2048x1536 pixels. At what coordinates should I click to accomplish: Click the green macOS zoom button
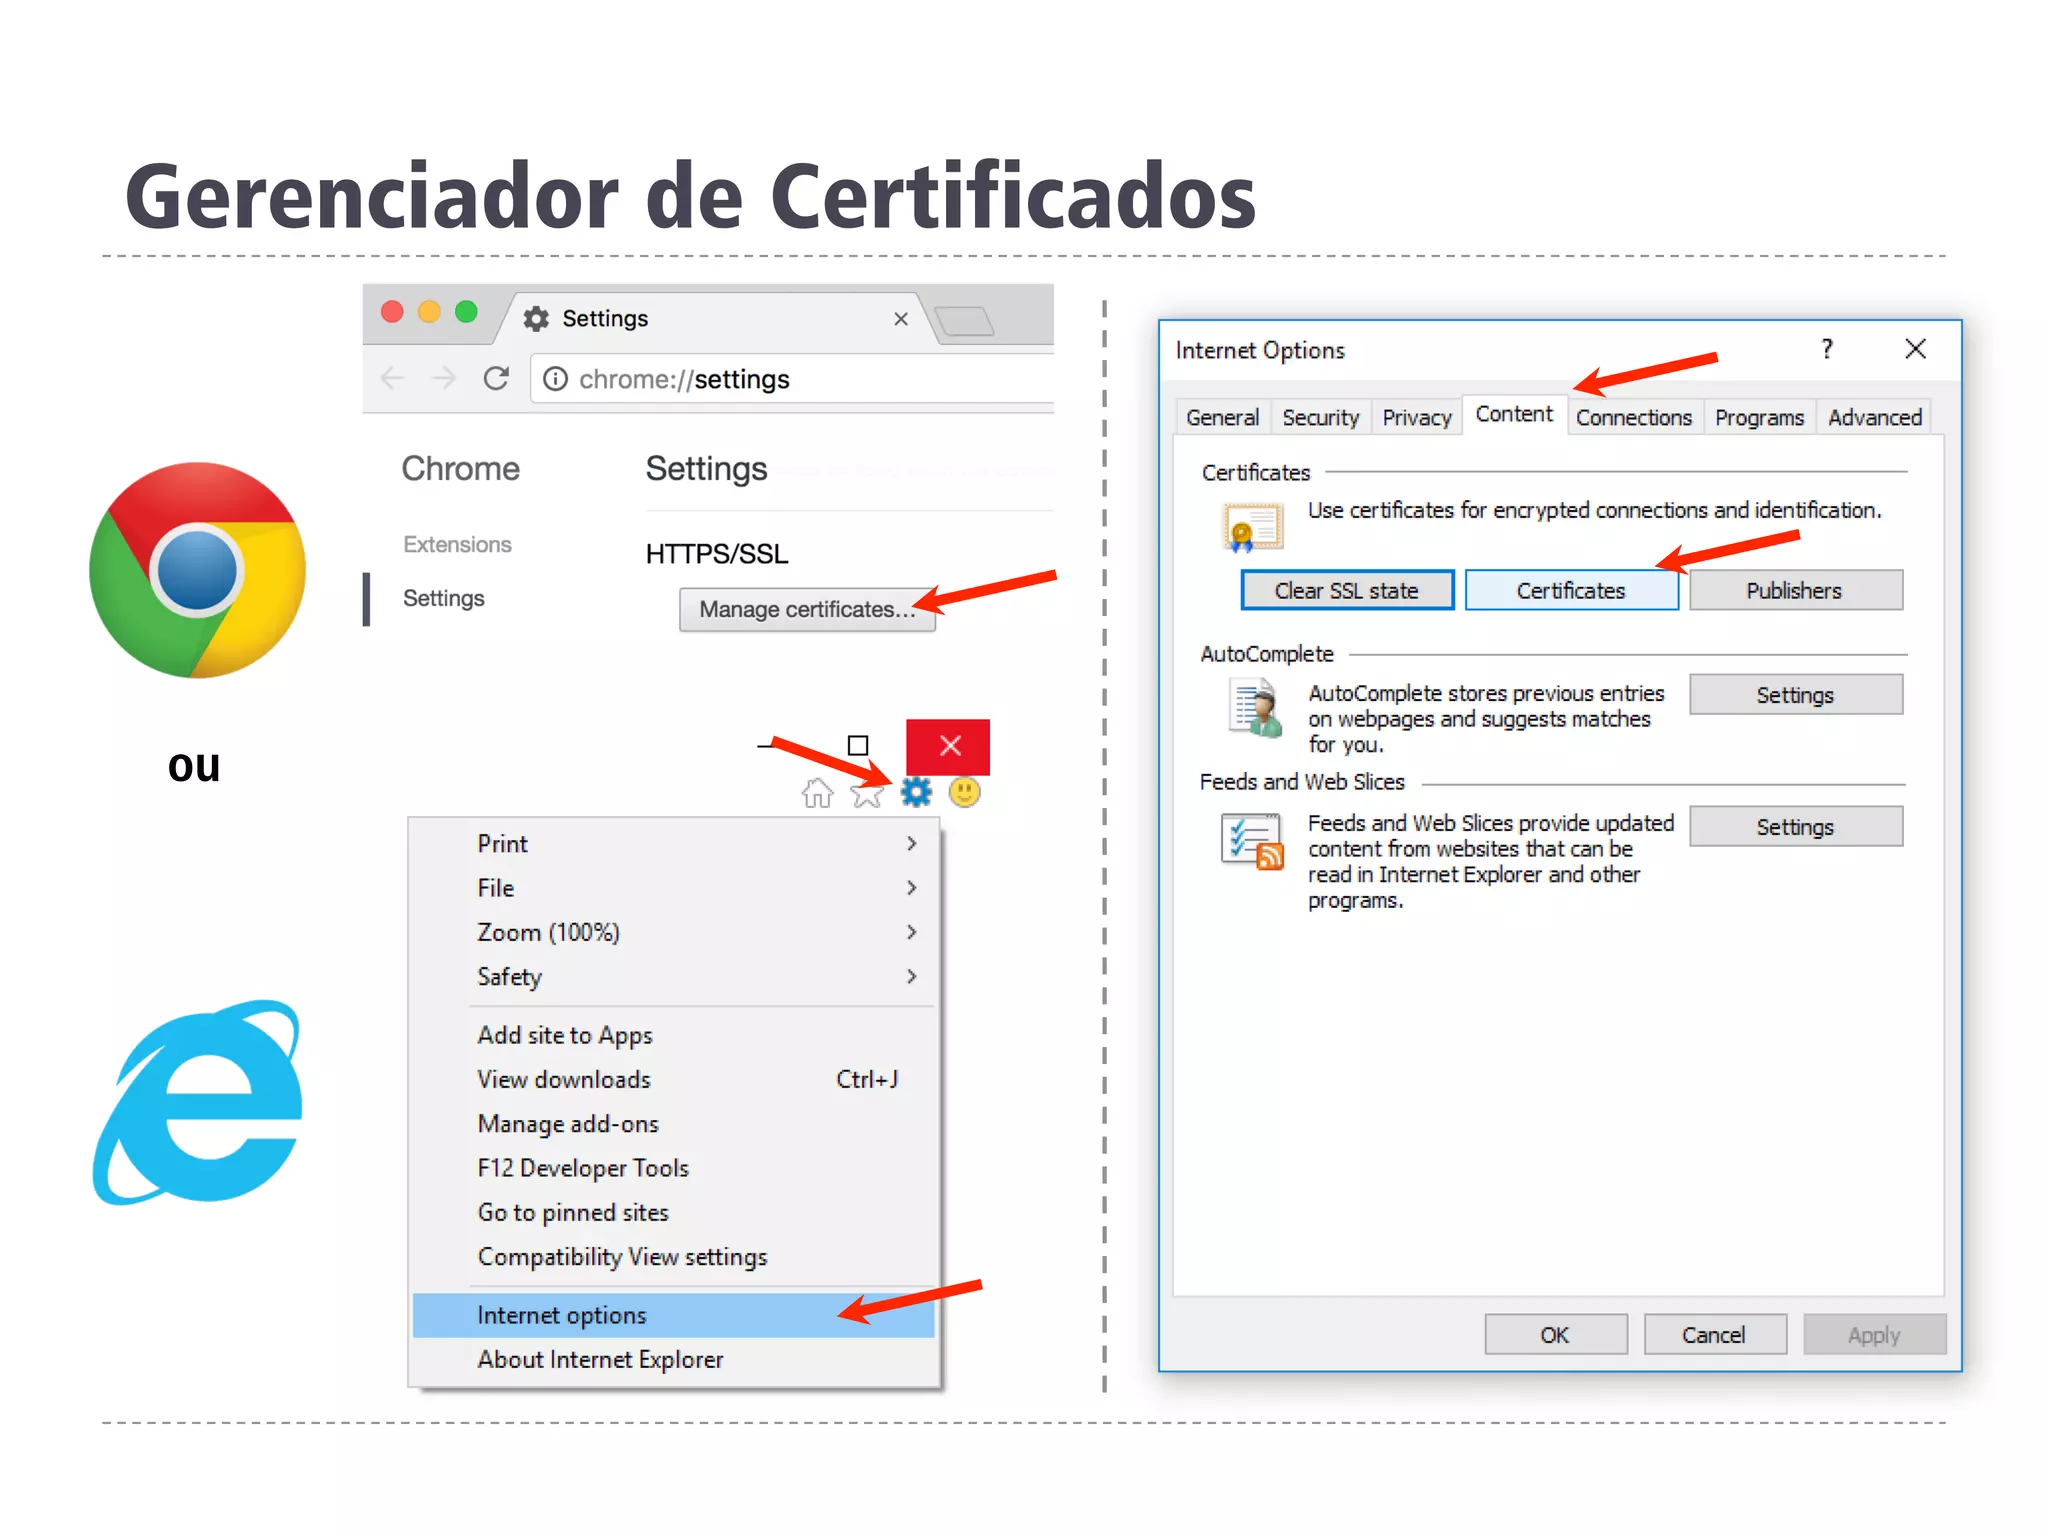click(466, 312)
